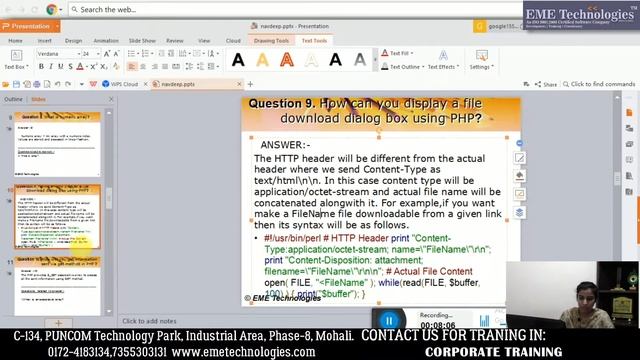Save the presentation with the floppy icon
The image size is (640, 360).
[16, 84]
